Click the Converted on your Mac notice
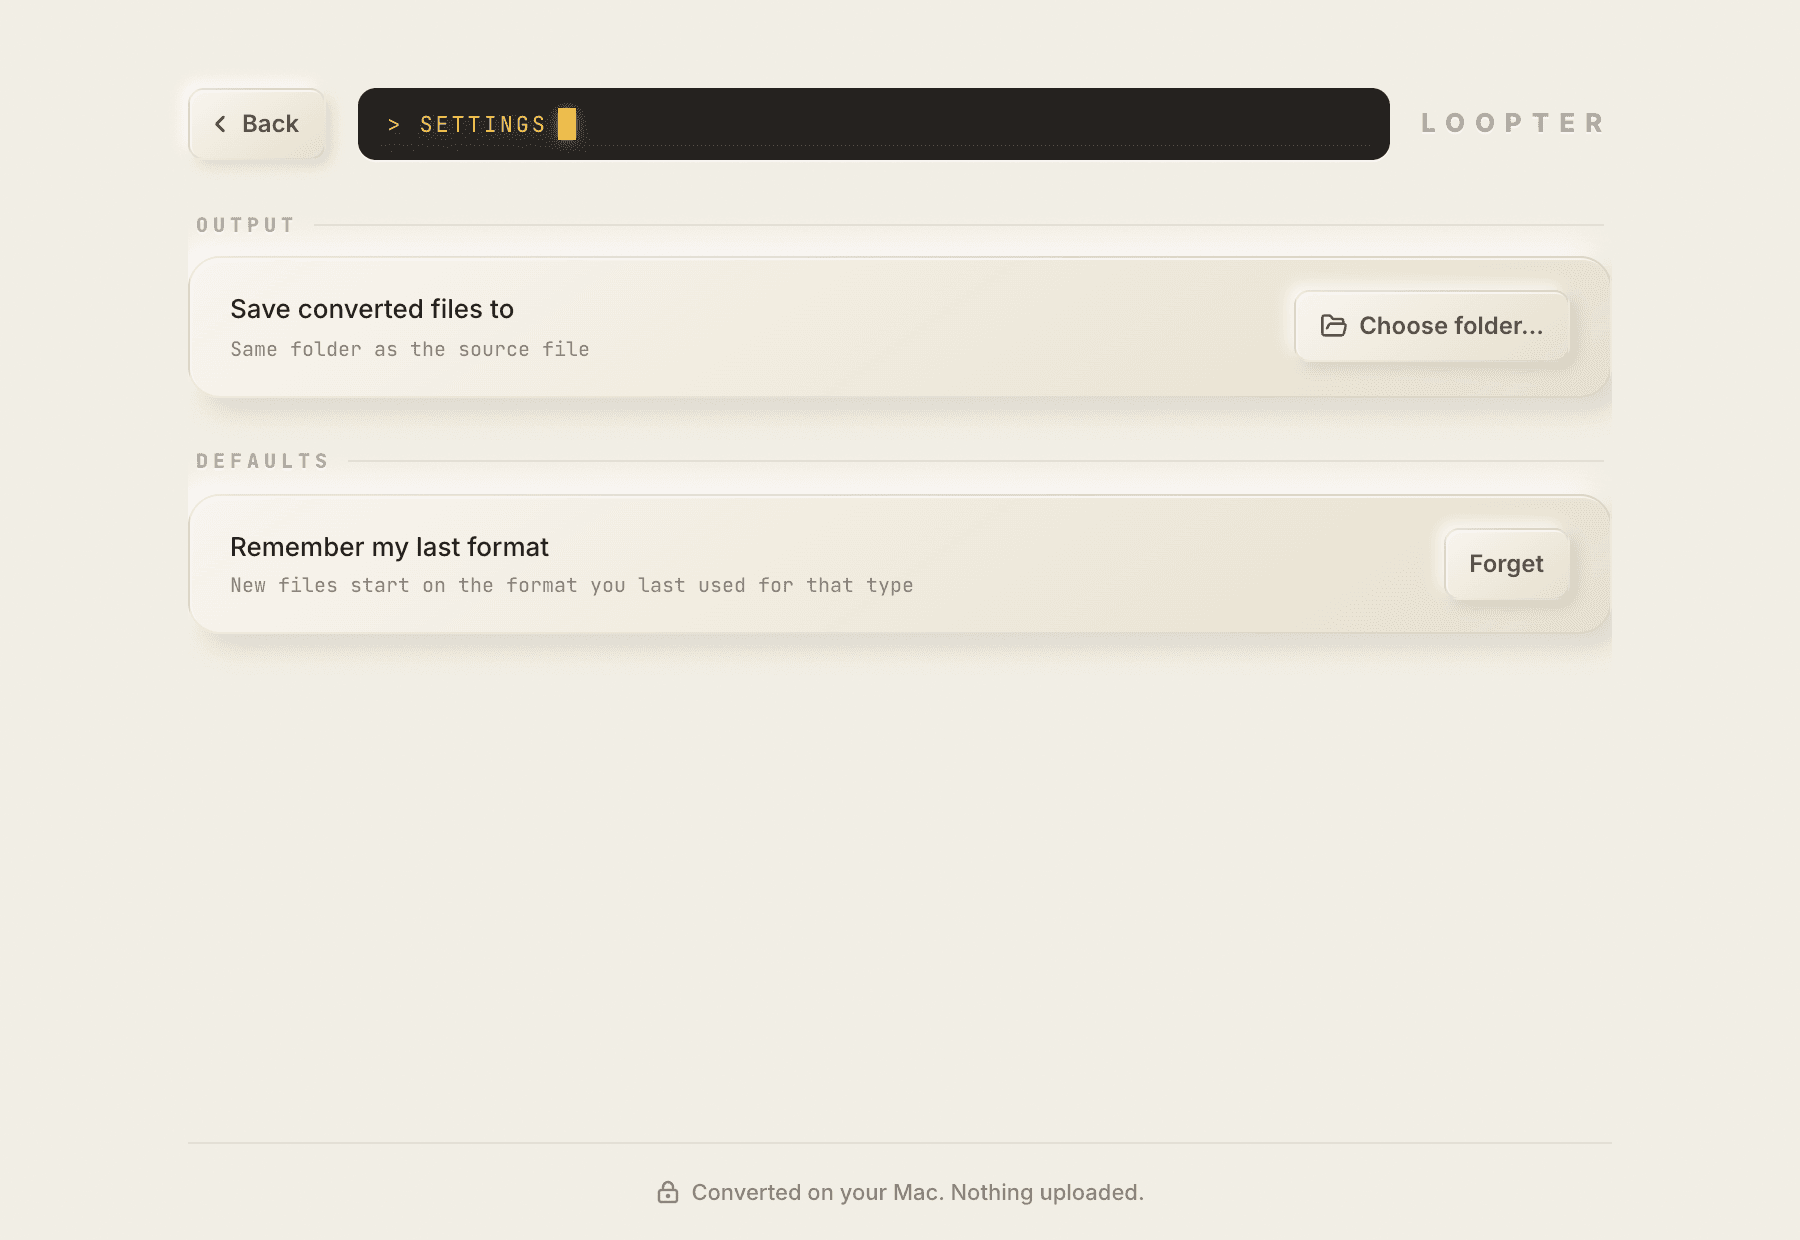The image size is (1800, 1240). tap(918, 1192)
